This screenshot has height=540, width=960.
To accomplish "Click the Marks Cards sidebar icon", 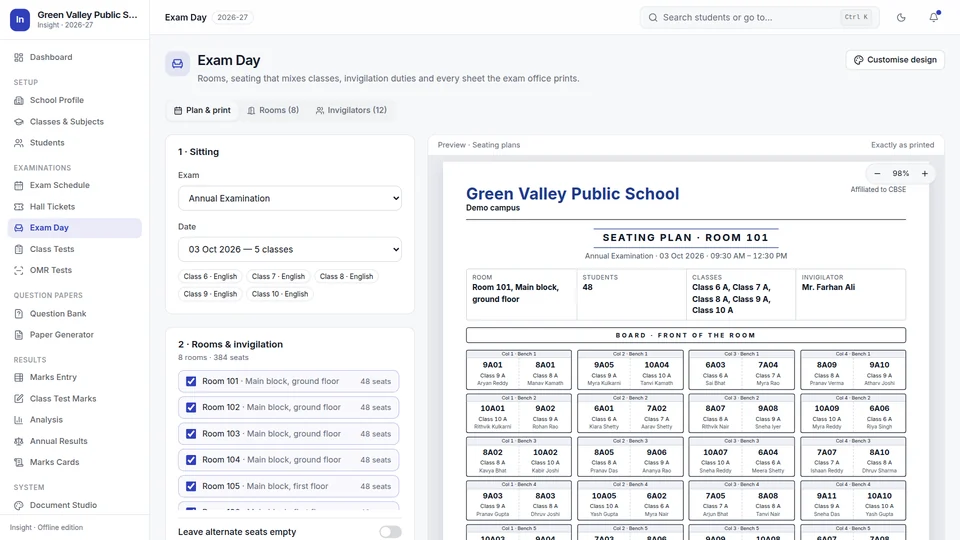I will click(19, 462).
